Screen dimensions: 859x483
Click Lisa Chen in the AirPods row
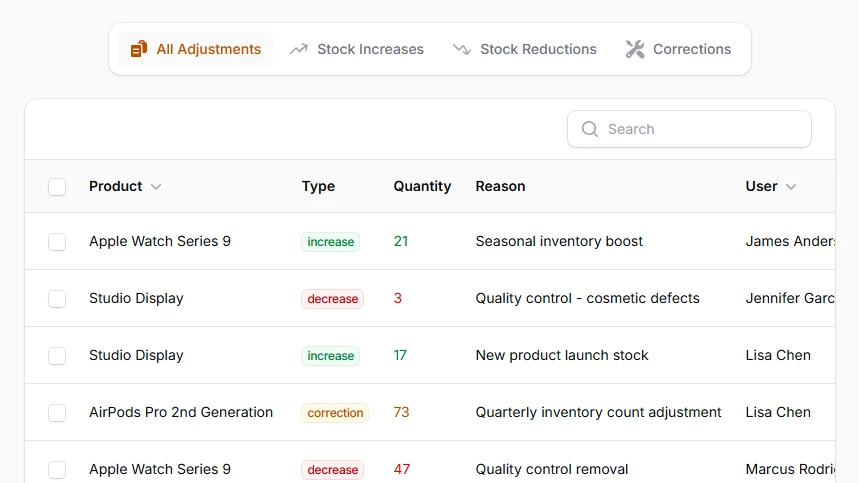click(x=778, y=412)
